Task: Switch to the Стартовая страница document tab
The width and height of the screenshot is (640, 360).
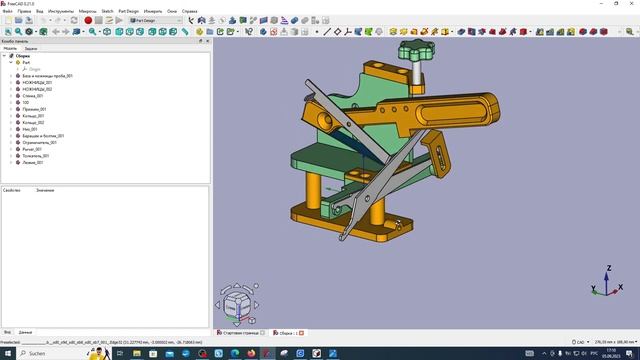Action: 241,333
